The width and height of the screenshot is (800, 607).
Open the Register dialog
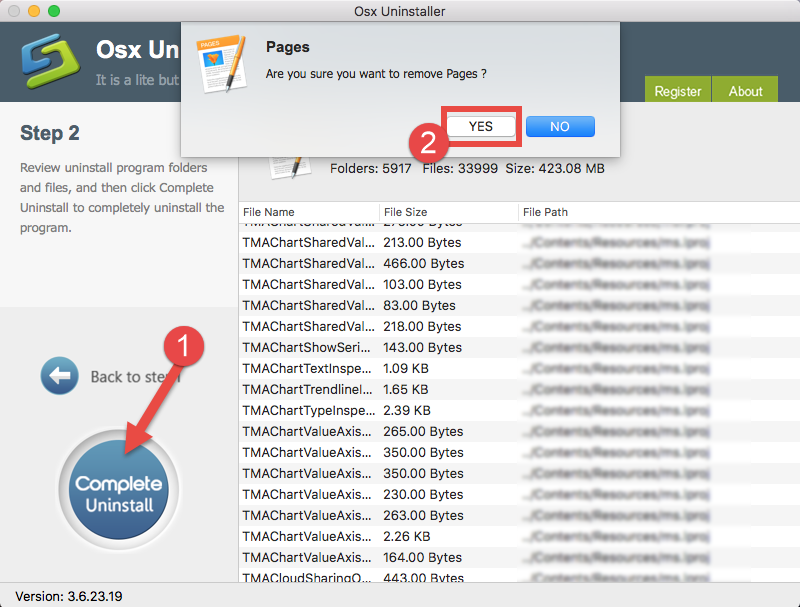678,90
